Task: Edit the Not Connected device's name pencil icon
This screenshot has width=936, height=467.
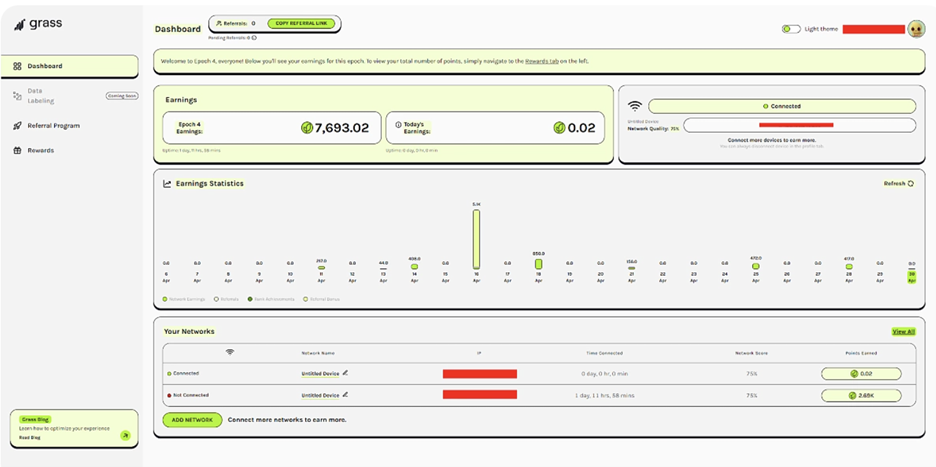Action: tap(345, 395)
